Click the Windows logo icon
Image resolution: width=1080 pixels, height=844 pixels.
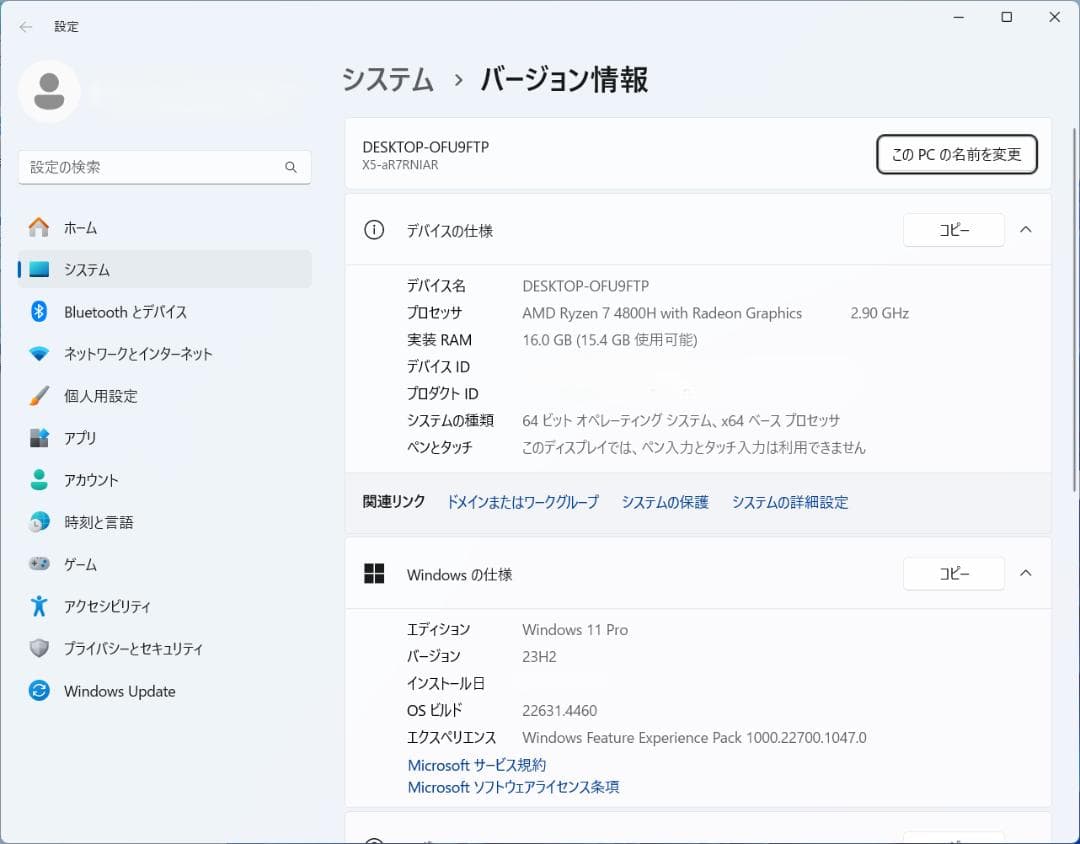click(374, 573)
